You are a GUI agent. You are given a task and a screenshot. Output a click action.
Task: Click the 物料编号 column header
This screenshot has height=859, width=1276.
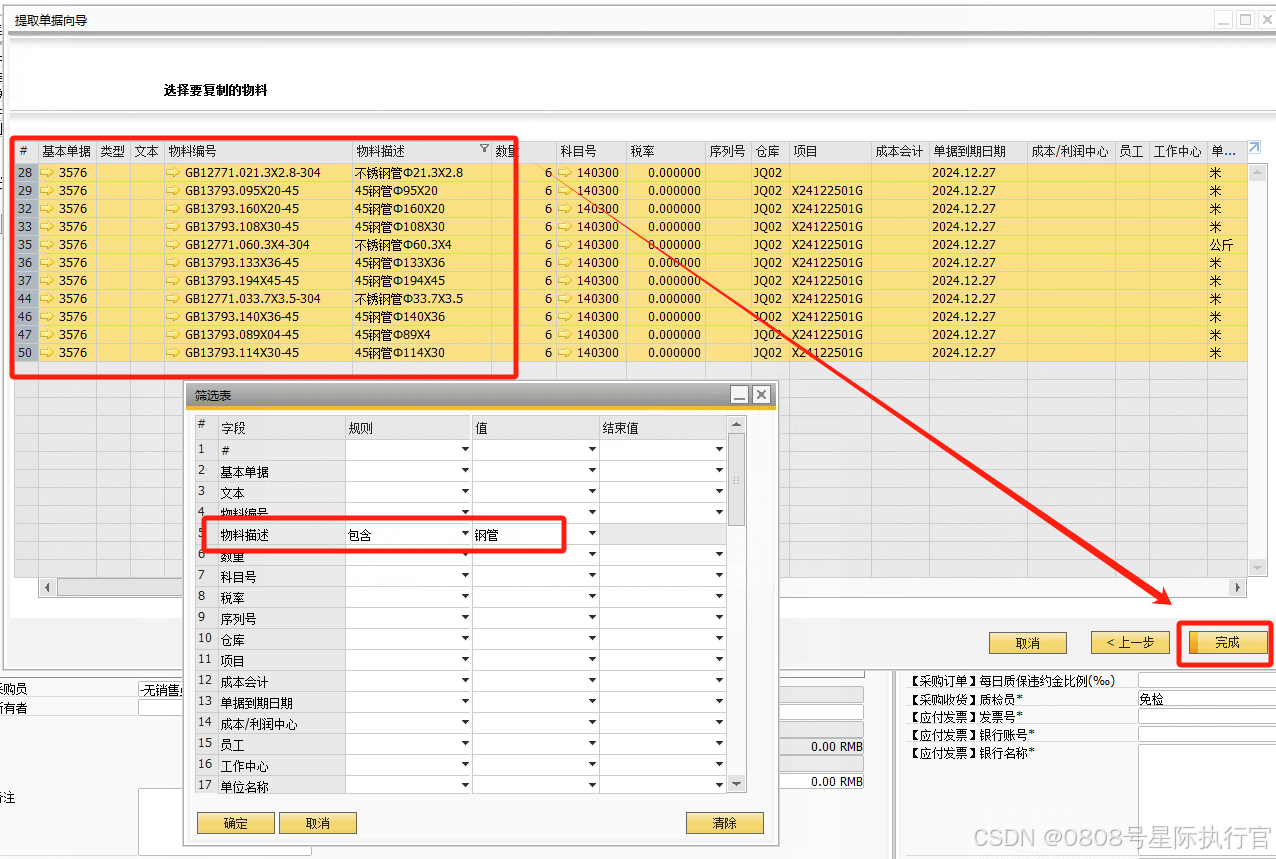pyautogui.click(x=258, y=151)
